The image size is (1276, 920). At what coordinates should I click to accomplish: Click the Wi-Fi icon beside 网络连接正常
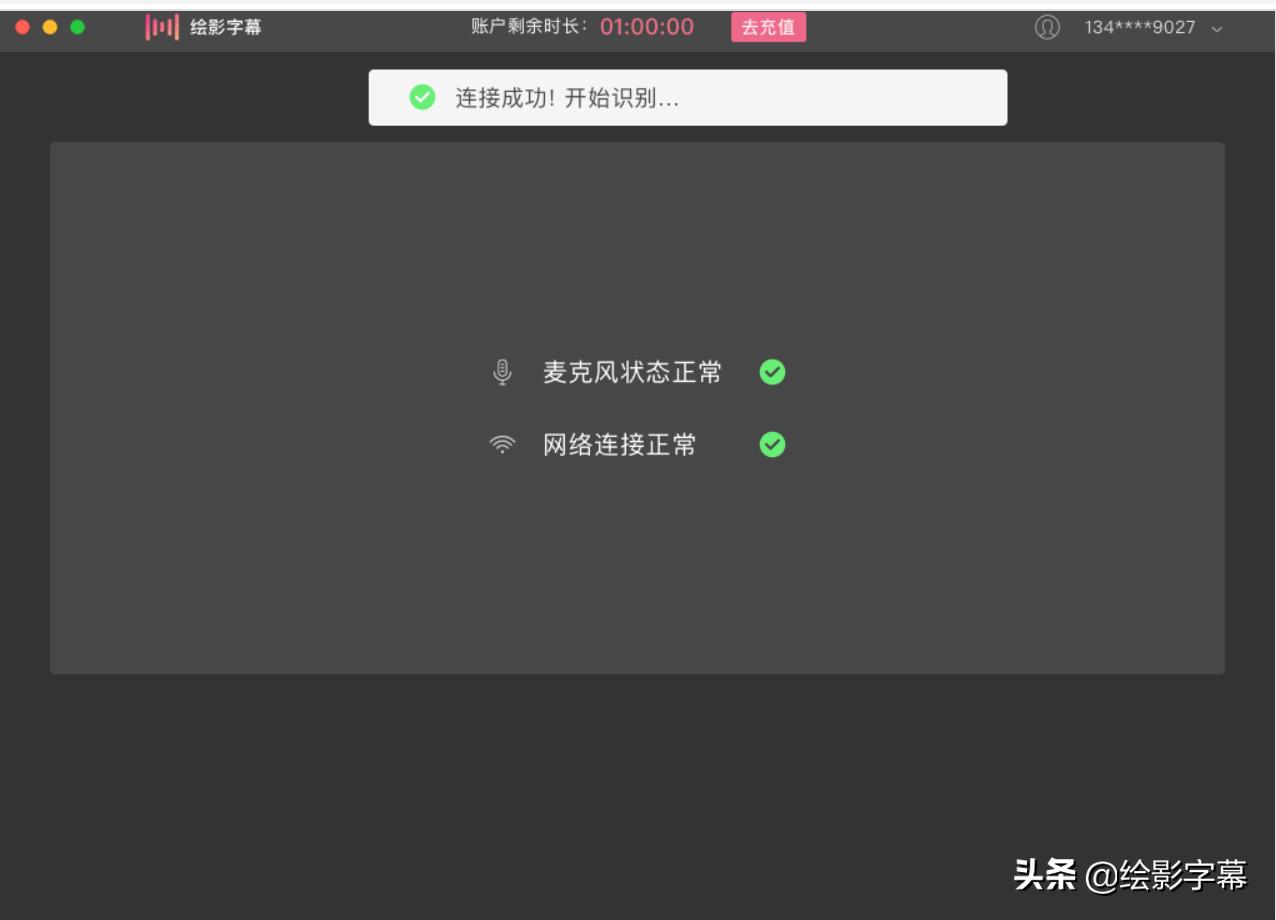point(502,443)
